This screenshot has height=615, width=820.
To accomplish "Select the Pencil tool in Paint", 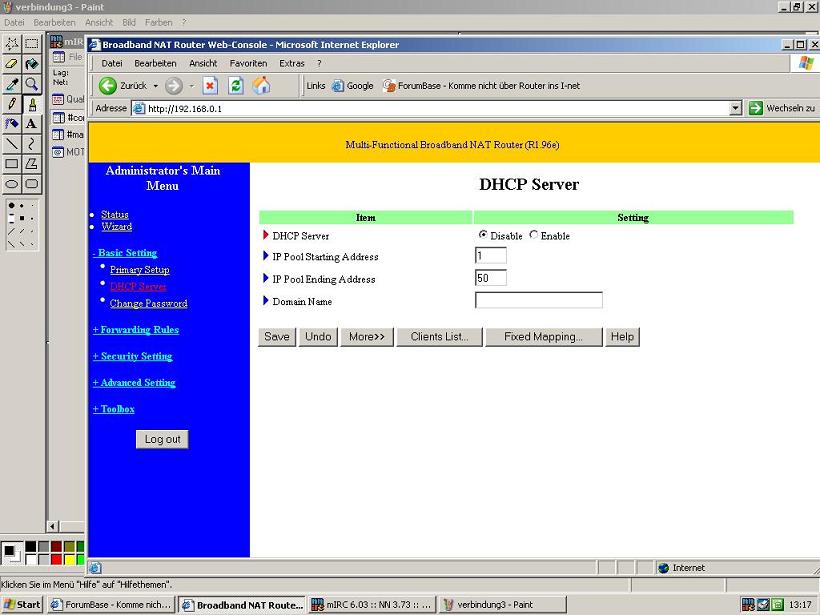I will point(12,104).
